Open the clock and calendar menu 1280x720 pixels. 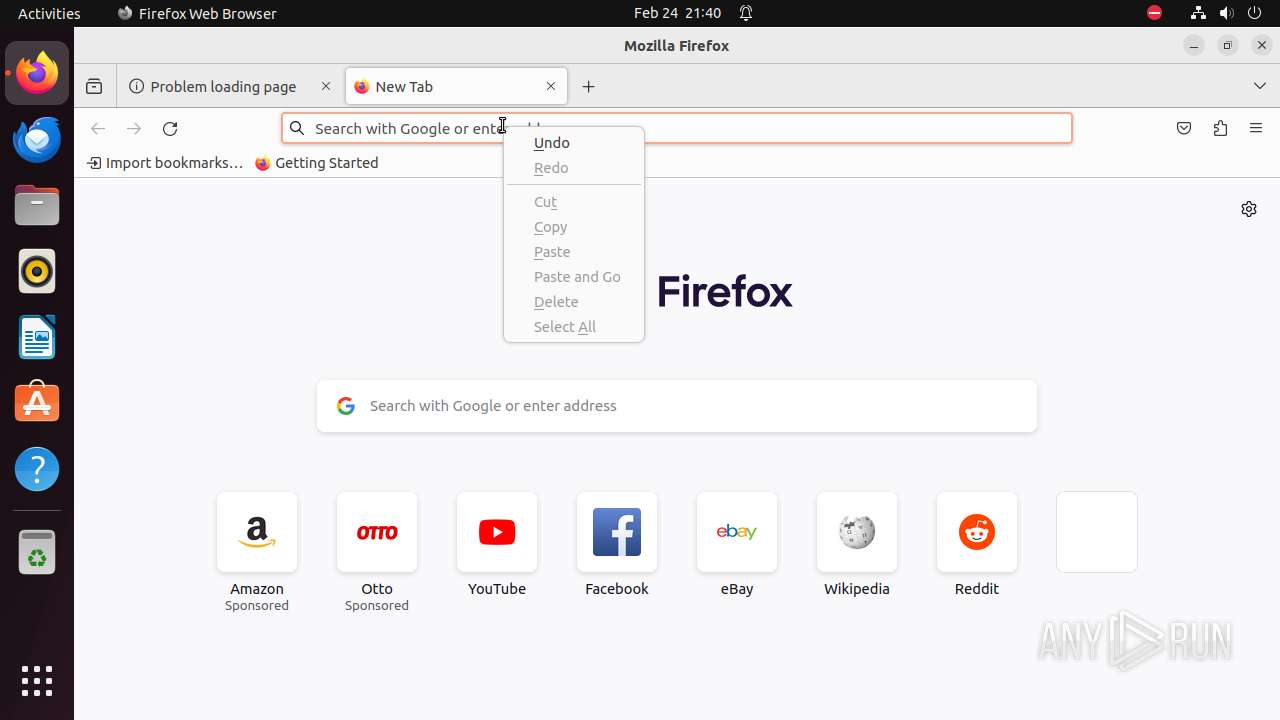point(677,13)
